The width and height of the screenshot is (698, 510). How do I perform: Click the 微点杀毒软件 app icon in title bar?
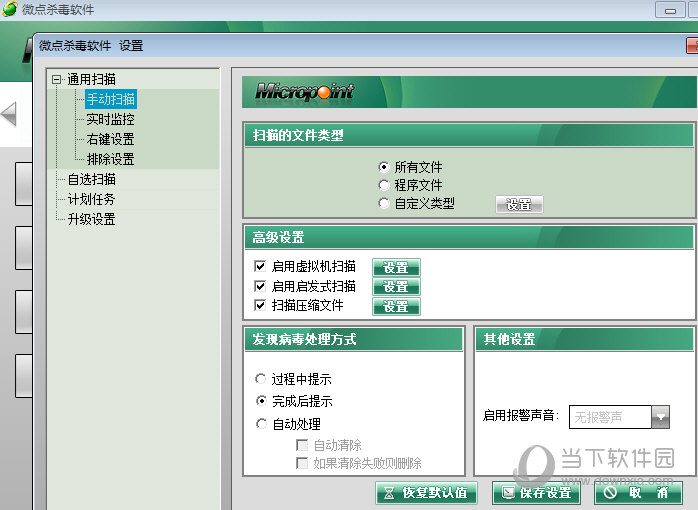[x=10, y=9]
